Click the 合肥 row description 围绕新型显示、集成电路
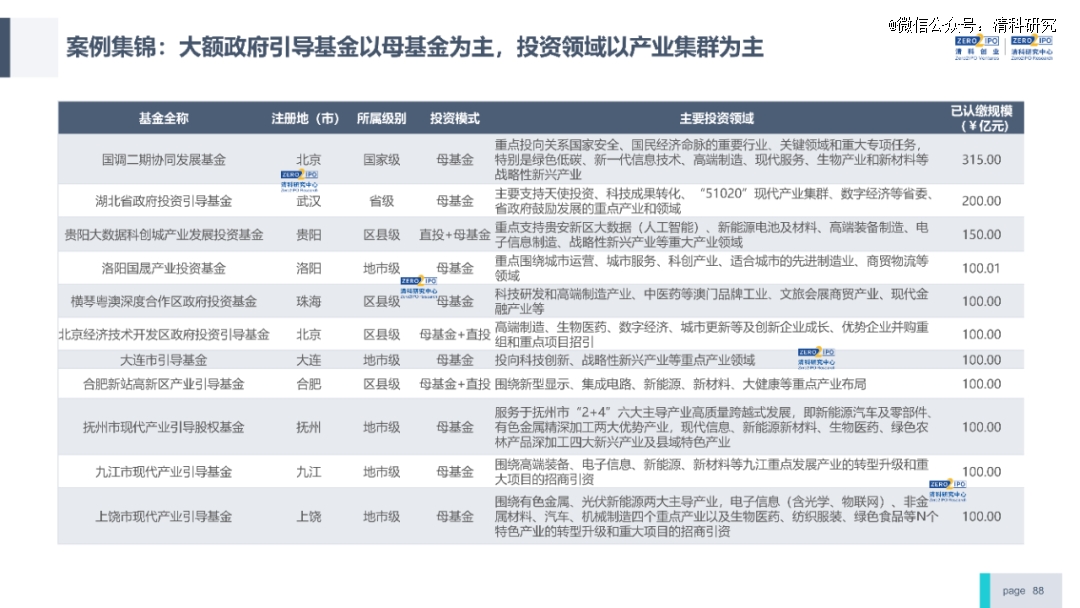Screen dimensions: 1080x608 pos(680,384)
